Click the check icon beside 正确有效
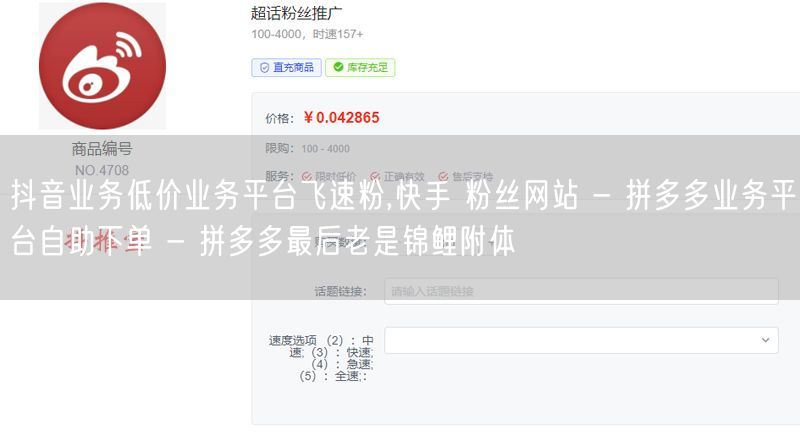This screenshot has height=436, width=800. pyautogui.click(x=375, y=176)
